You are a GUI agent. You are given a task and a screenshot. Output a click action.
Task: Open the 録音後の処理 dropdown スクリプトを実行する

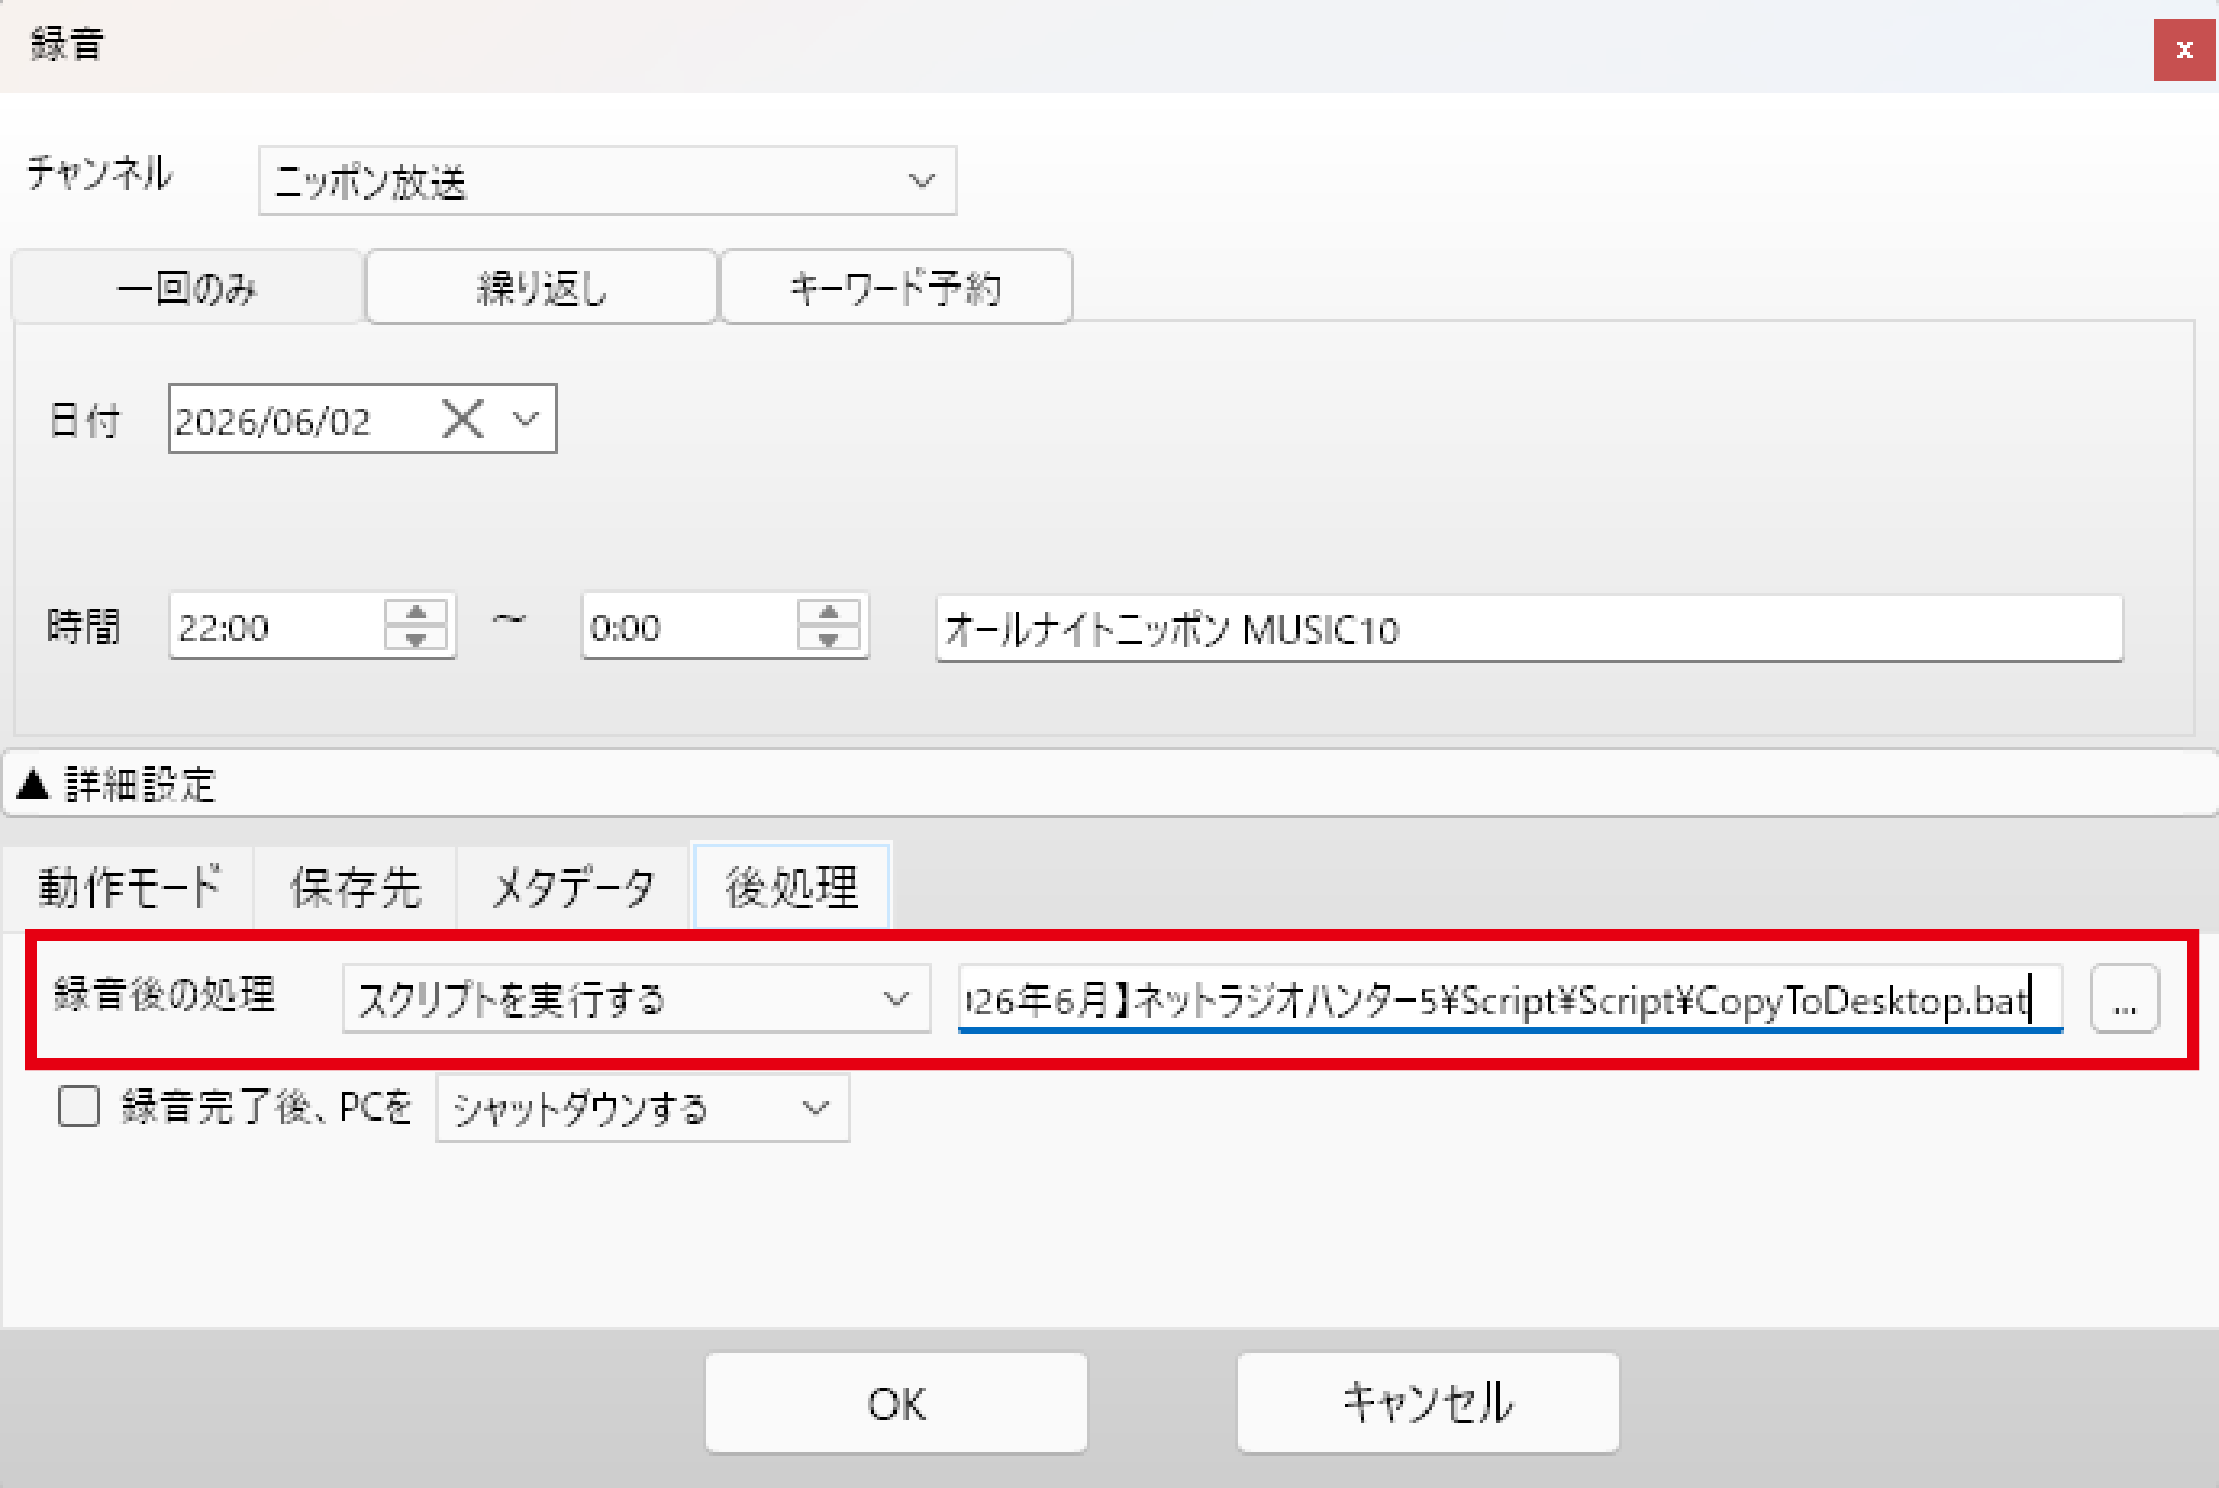coord(636,999)
